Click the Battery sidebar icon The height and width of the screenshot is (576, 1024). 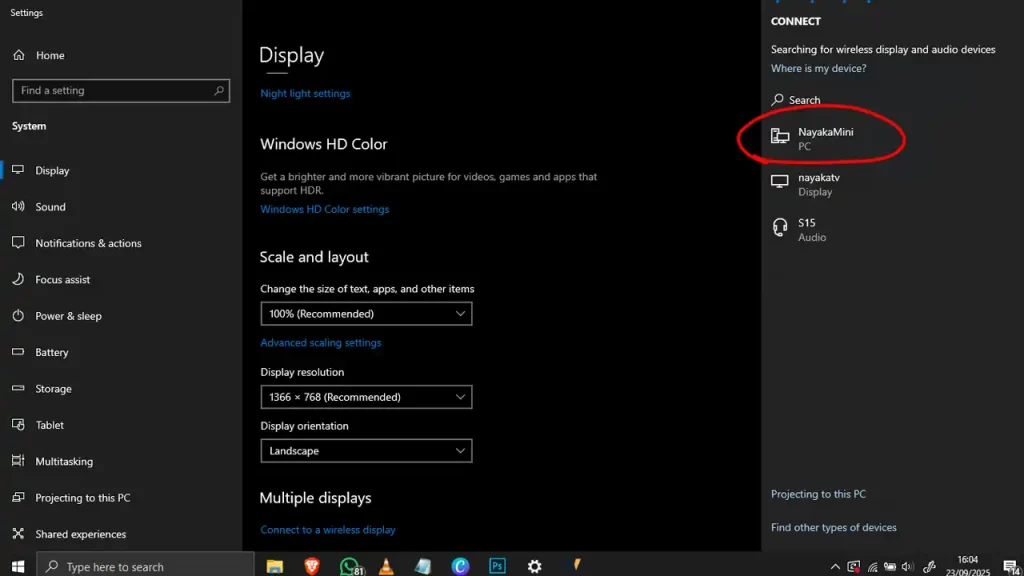click(17, 352)
